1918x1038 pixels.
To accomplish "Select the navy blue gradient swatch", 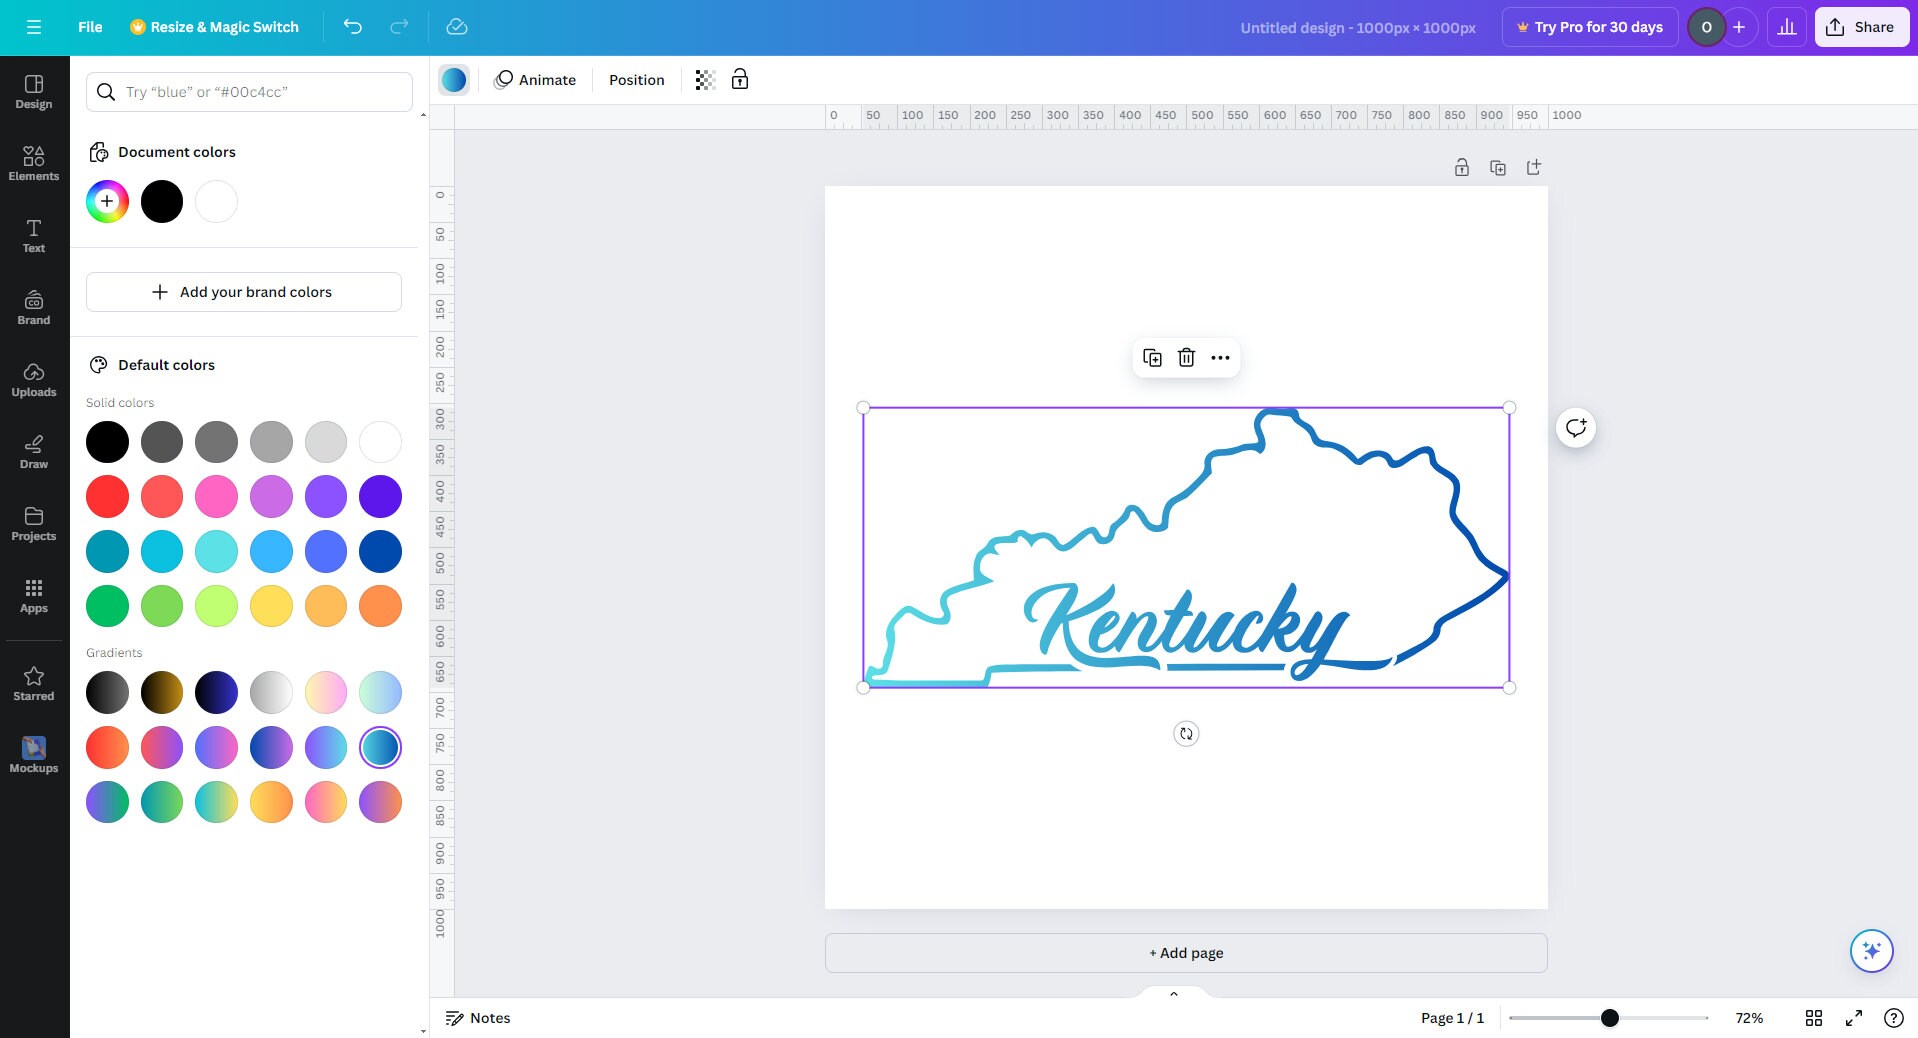I will pyautogui.click(x=215, y=692).
